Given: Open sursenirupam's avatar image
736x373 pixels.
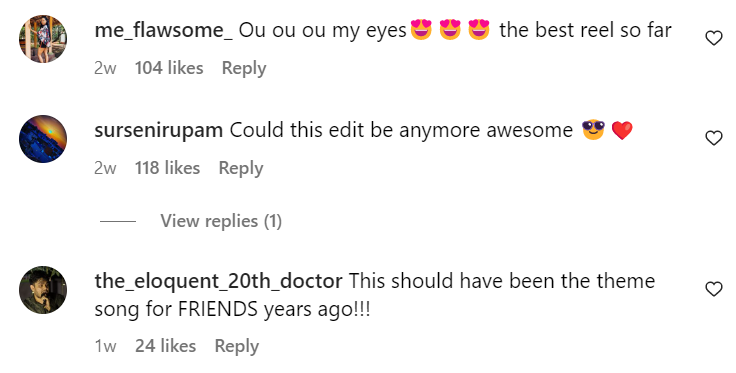Looking at the screenshot, I should (x=43, y=139).
